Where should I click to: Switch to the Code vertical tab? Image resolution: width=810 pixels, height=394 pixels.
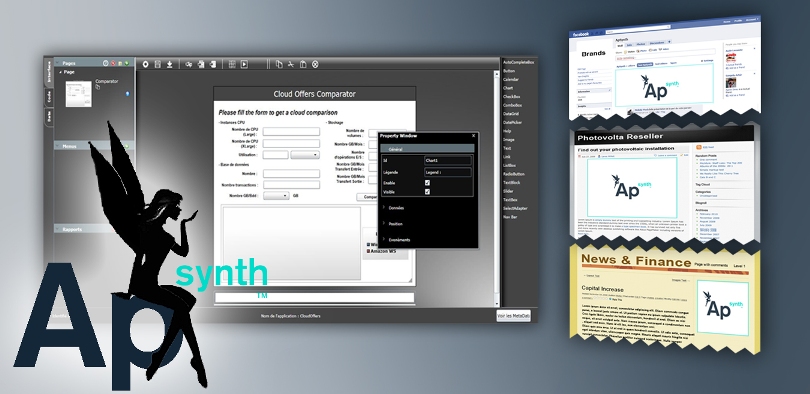tap(49, 97)
